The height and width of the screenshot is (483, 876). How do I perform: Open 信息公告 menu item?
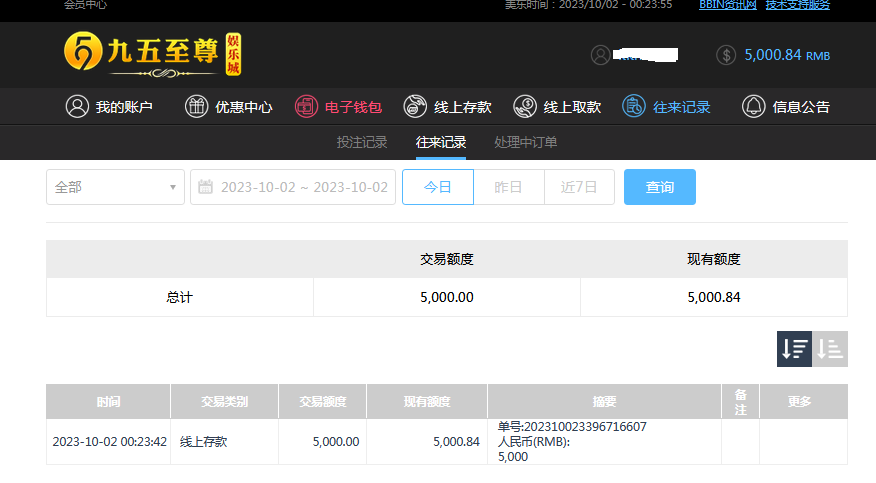tap(801, 107)
